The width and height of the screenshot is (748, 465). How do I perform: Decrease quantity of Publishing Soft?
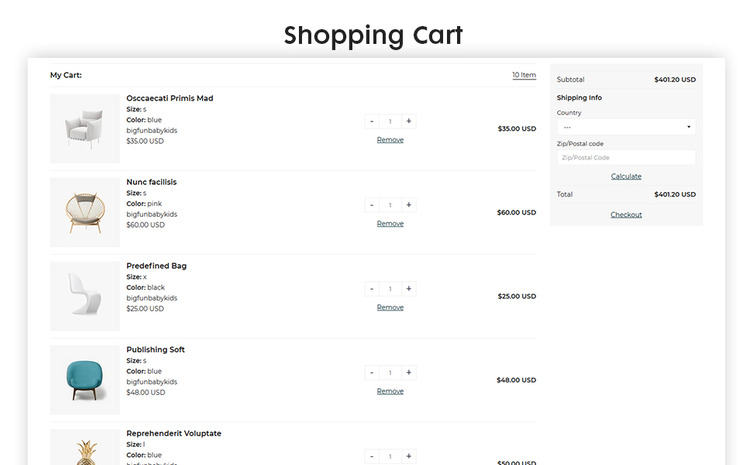click(x=372, y=372)
